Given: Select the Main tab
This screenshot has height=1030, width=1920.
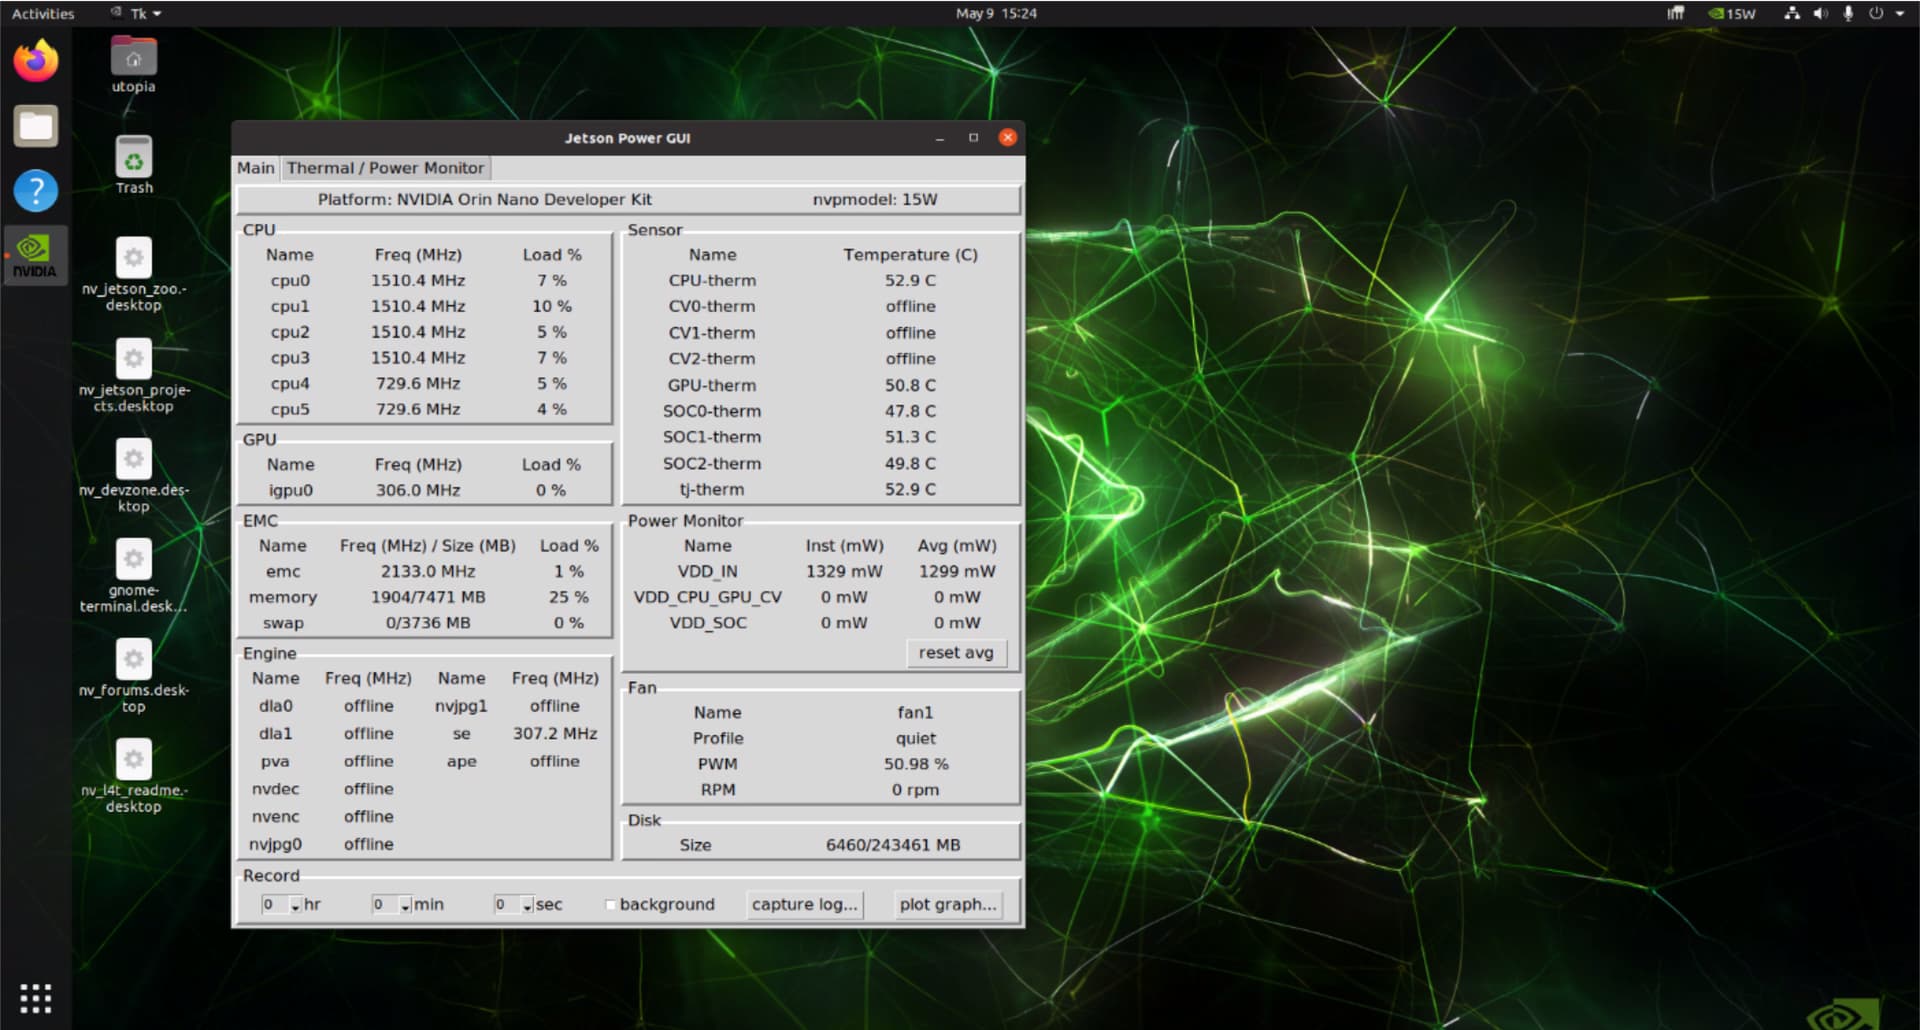Looking at the screenshot, I should point(255,167).
